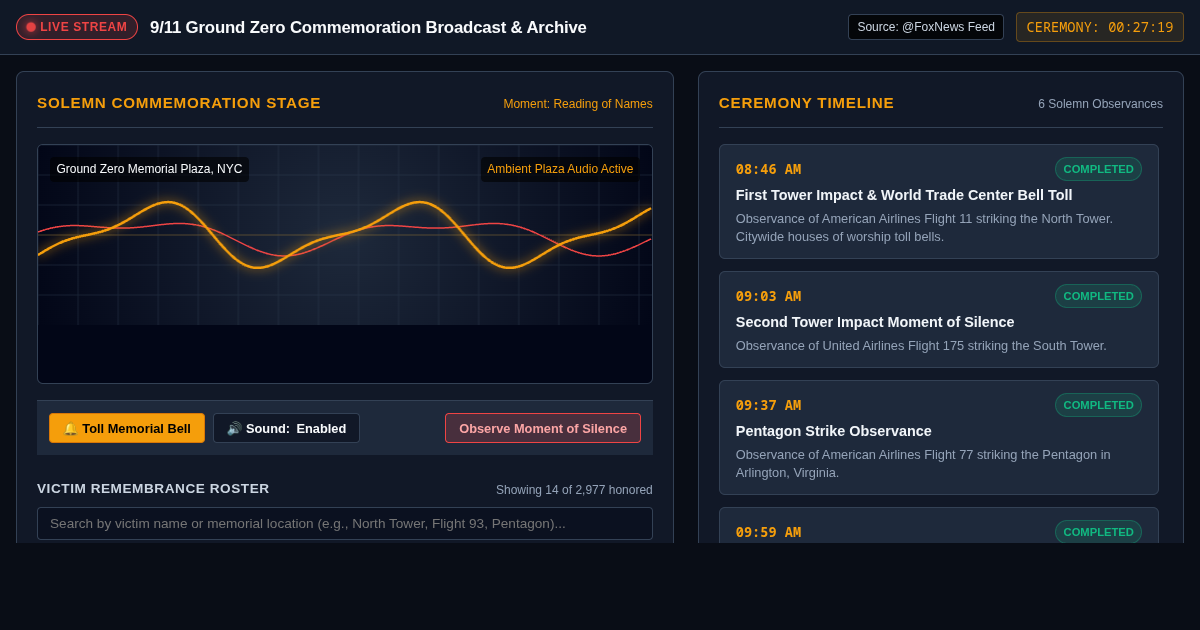Image resolution: width=1200 pixels, height=630 pixels.
Task: Select the 08:46 AM First Tower Impact card
Action: click(x=939, y=202)
